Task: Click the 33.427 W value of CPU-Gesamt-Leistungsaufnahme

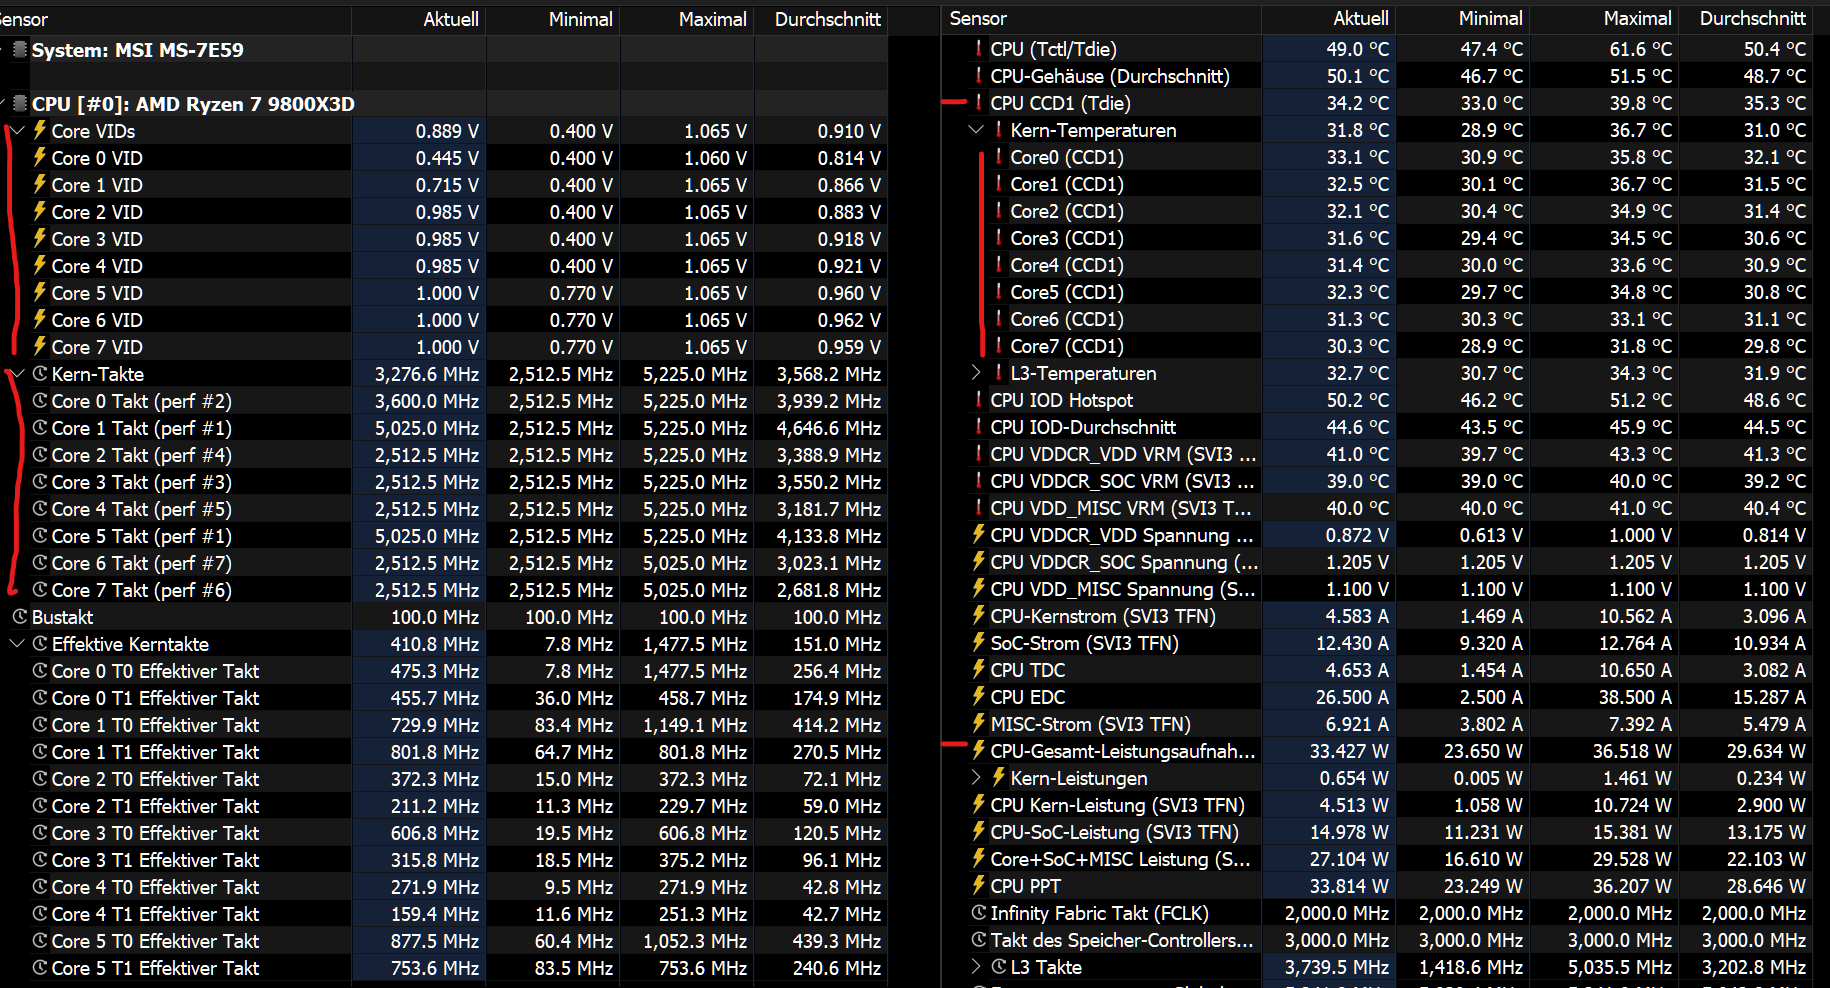Action: 1349,751
